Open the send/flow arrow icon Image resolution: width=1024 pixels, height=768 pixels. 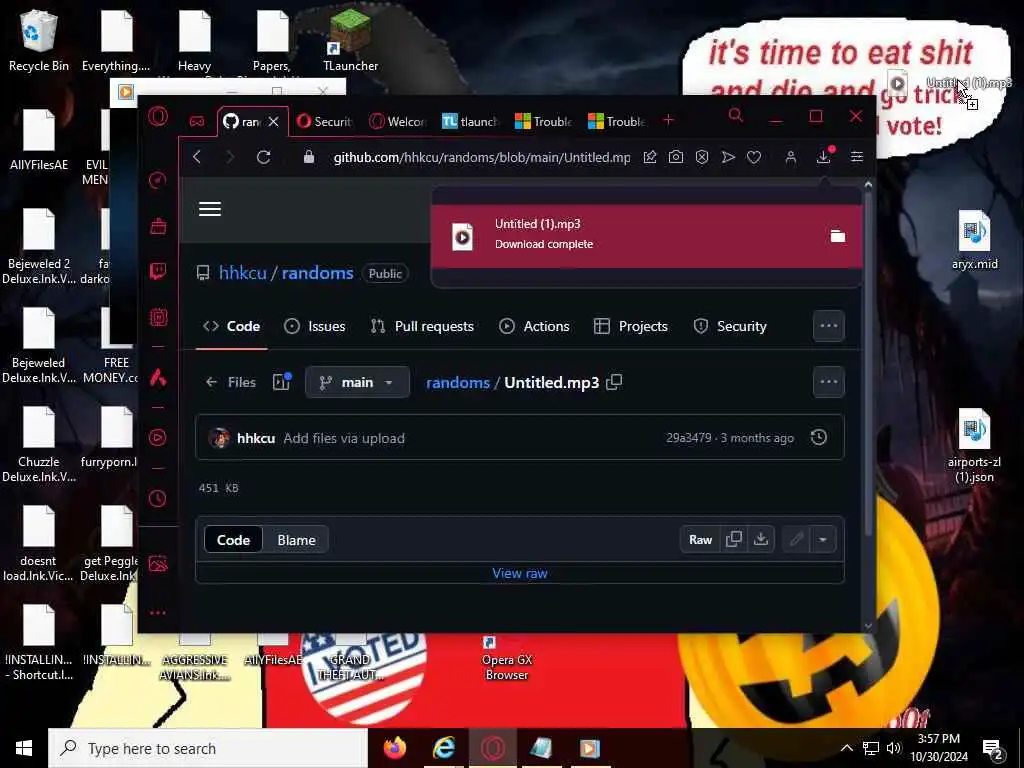(728, 157)
